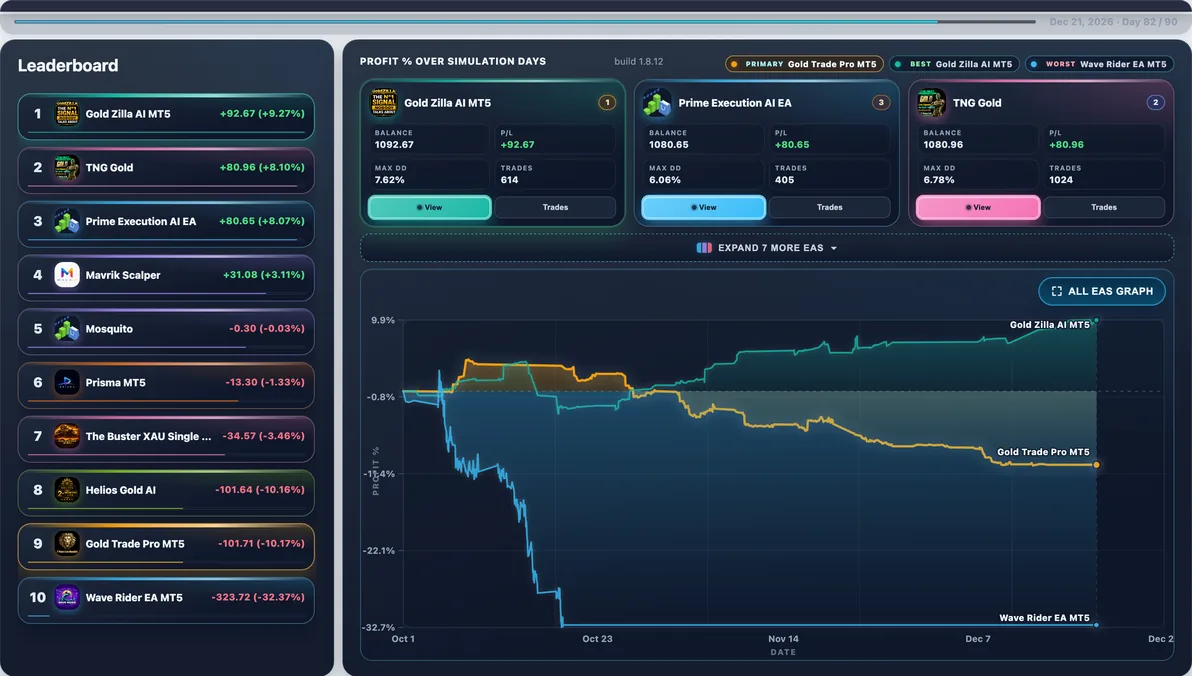Toggle View on the Prime Execution AI EA card
The image size is (1192, 676).
(x=703, y=208)
